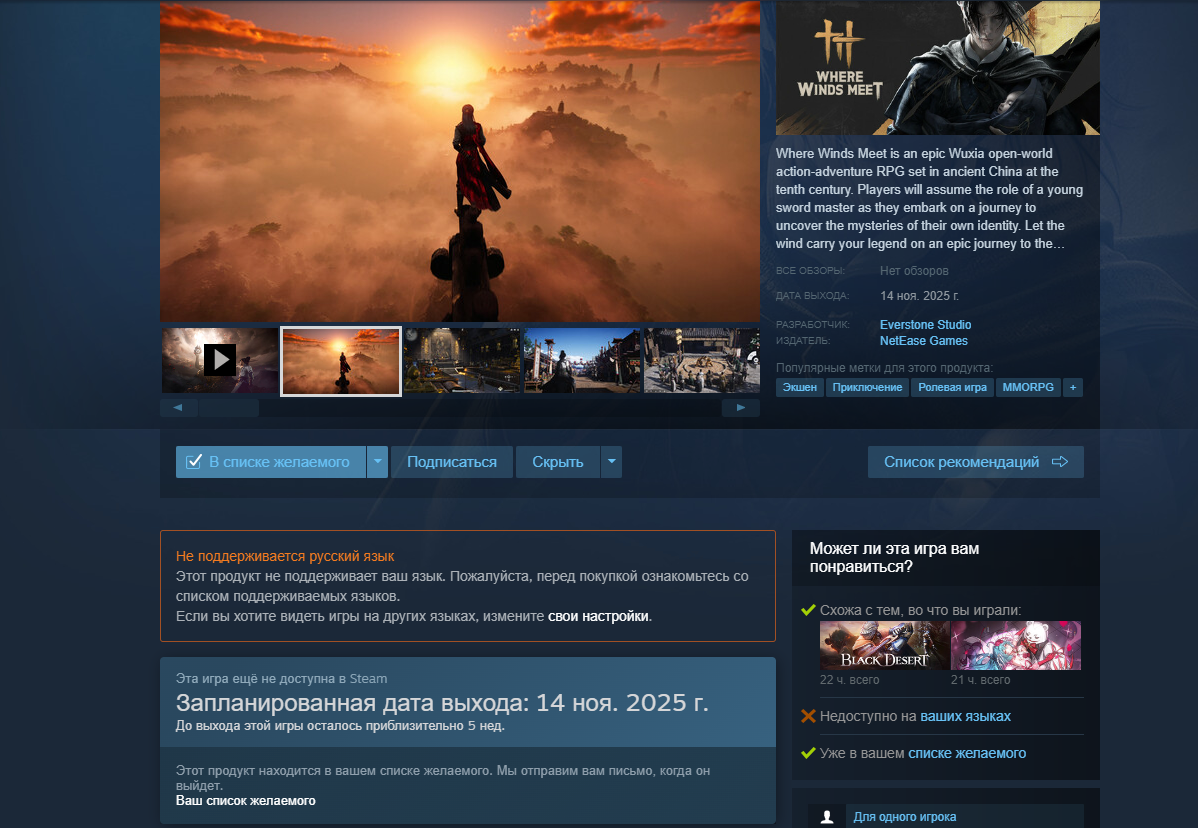Expand the wishlist button dropdown arrow
Image resolution: width=1198 pixels, height=828 pixels.
pyautogui.click(x=377, y=462)
